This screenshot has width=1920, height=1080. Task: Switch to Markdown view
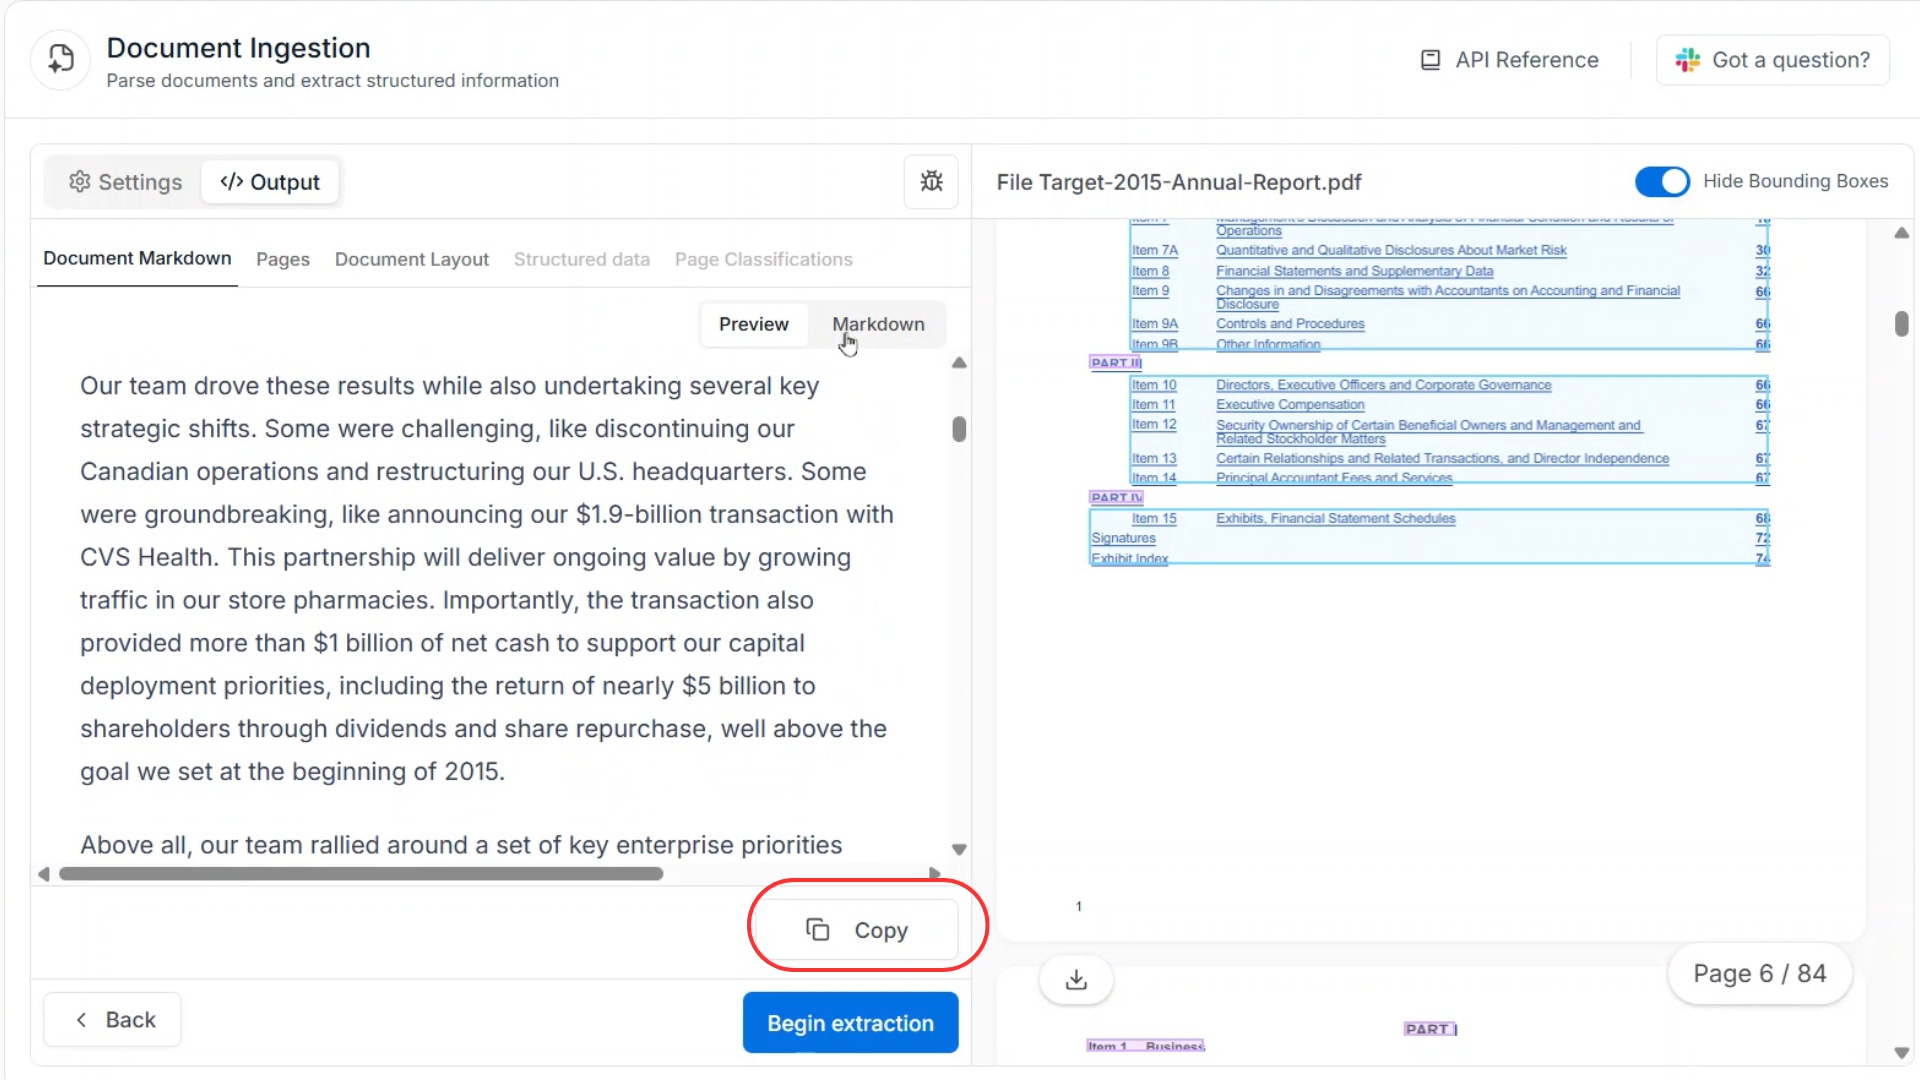(878, 324)
